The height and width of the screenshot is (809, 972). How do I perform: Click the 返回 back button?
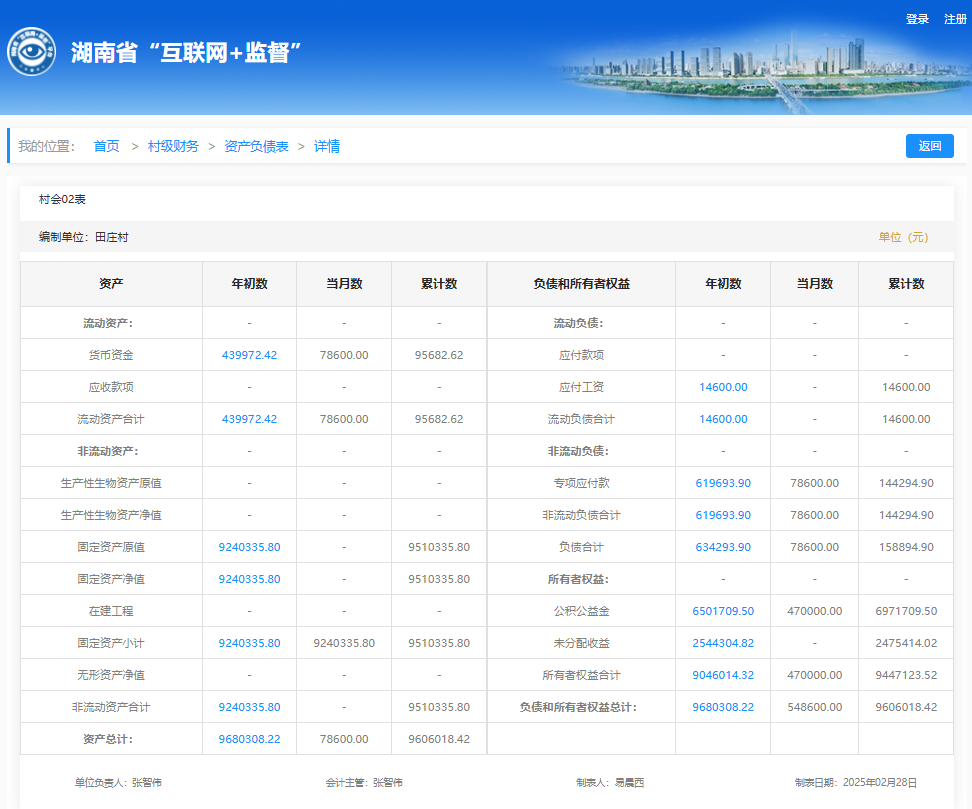click(x=929, y=146)
